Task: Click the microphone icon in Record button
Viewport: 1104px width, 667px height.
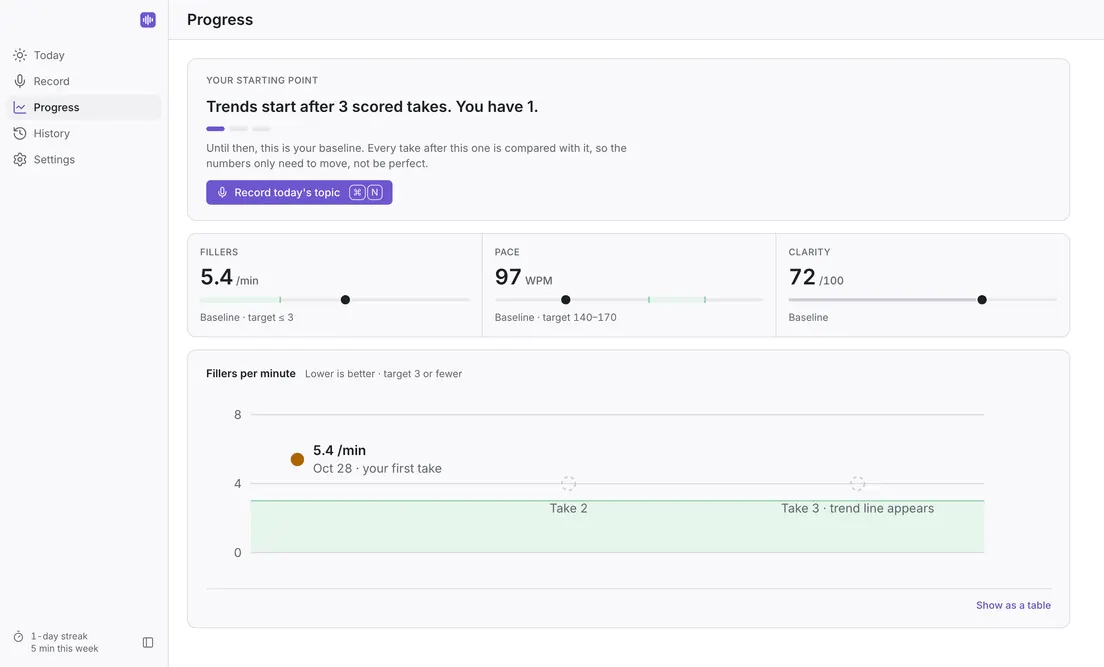Action: 222,192
